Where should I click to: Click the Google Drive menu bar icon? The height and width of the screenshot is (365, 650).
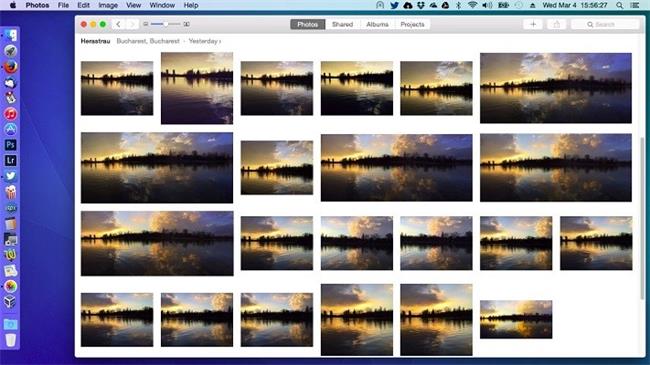pos(445,5)
